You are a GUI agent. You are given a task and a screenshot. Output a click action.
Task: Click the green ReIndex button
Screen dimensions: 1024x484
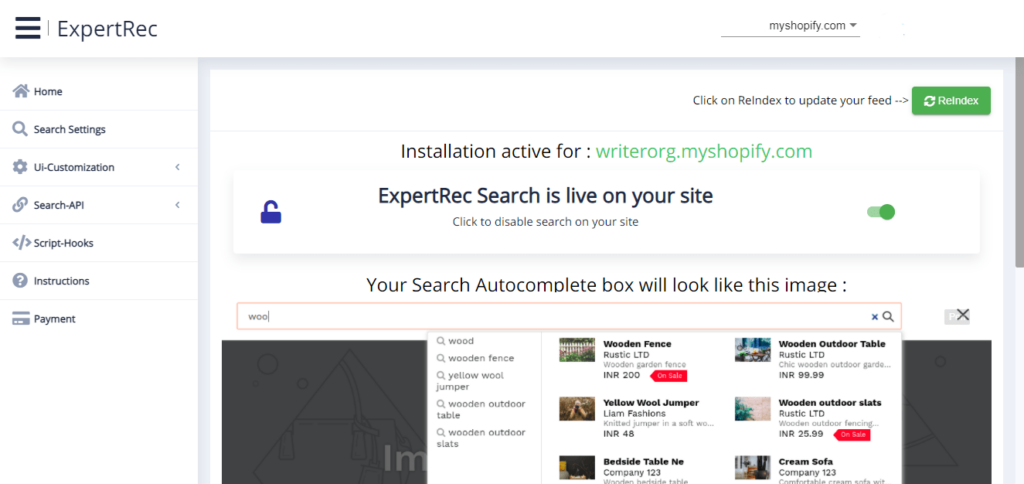951,101
